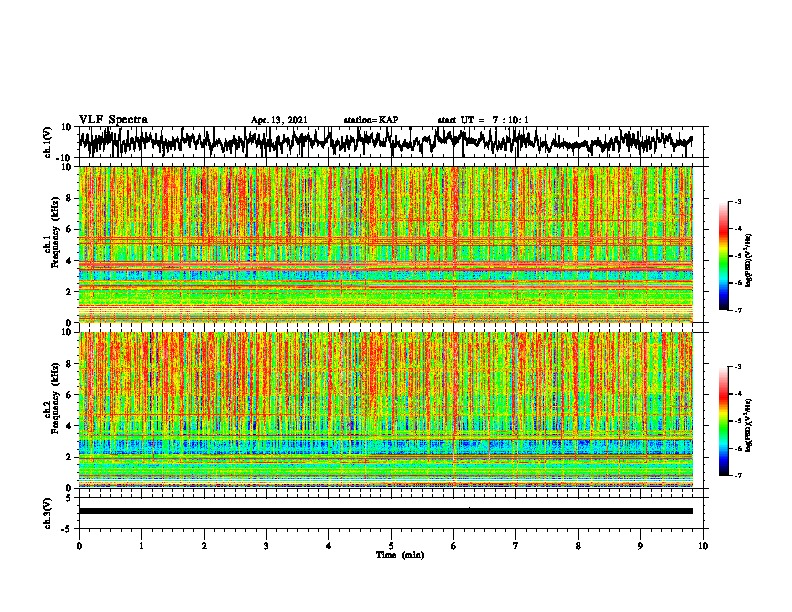Click time axis tick "2" below ch.3

click(x=204, y=546)
